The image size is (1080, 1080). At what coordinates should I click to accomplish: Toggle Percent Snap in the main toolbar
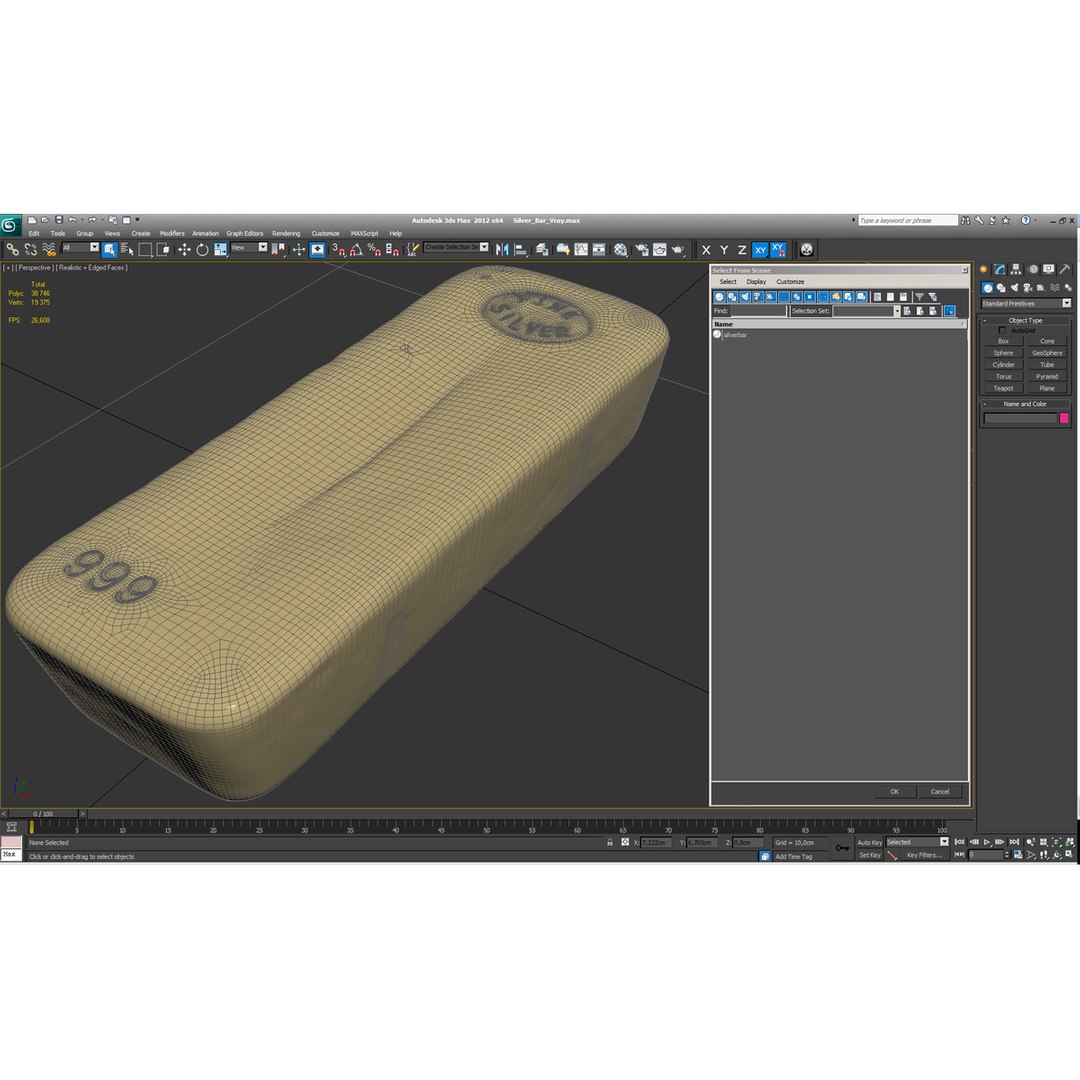pyautogui.click(x=374, y=249)
